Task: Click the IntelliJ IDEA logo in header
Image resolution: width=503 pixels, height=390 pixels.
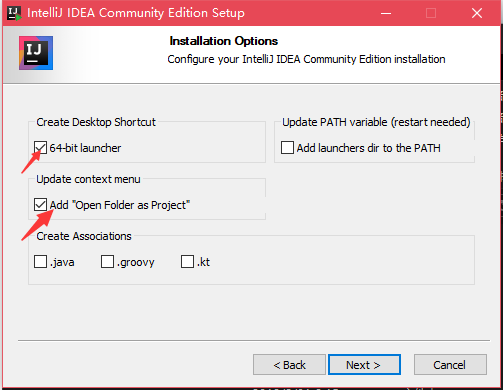Action: click(x=36, y=53)
